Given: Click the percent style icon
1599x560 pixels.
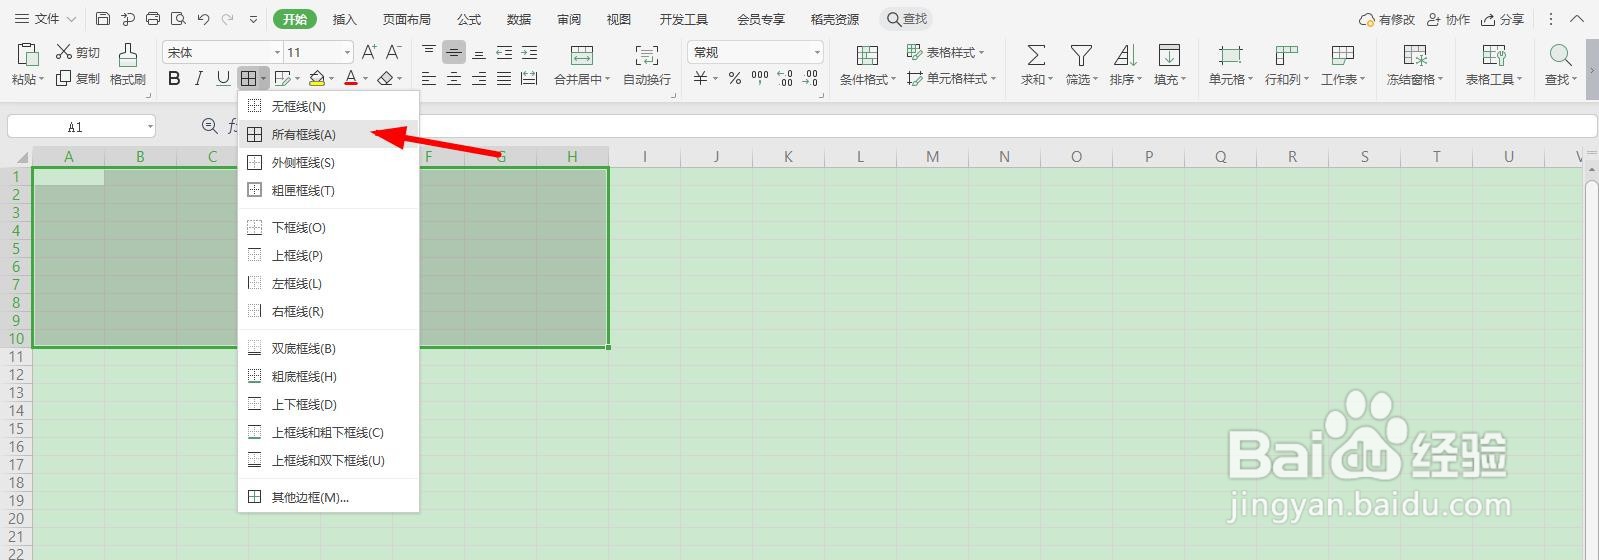Looking at the screenshot, I should 735,78.
